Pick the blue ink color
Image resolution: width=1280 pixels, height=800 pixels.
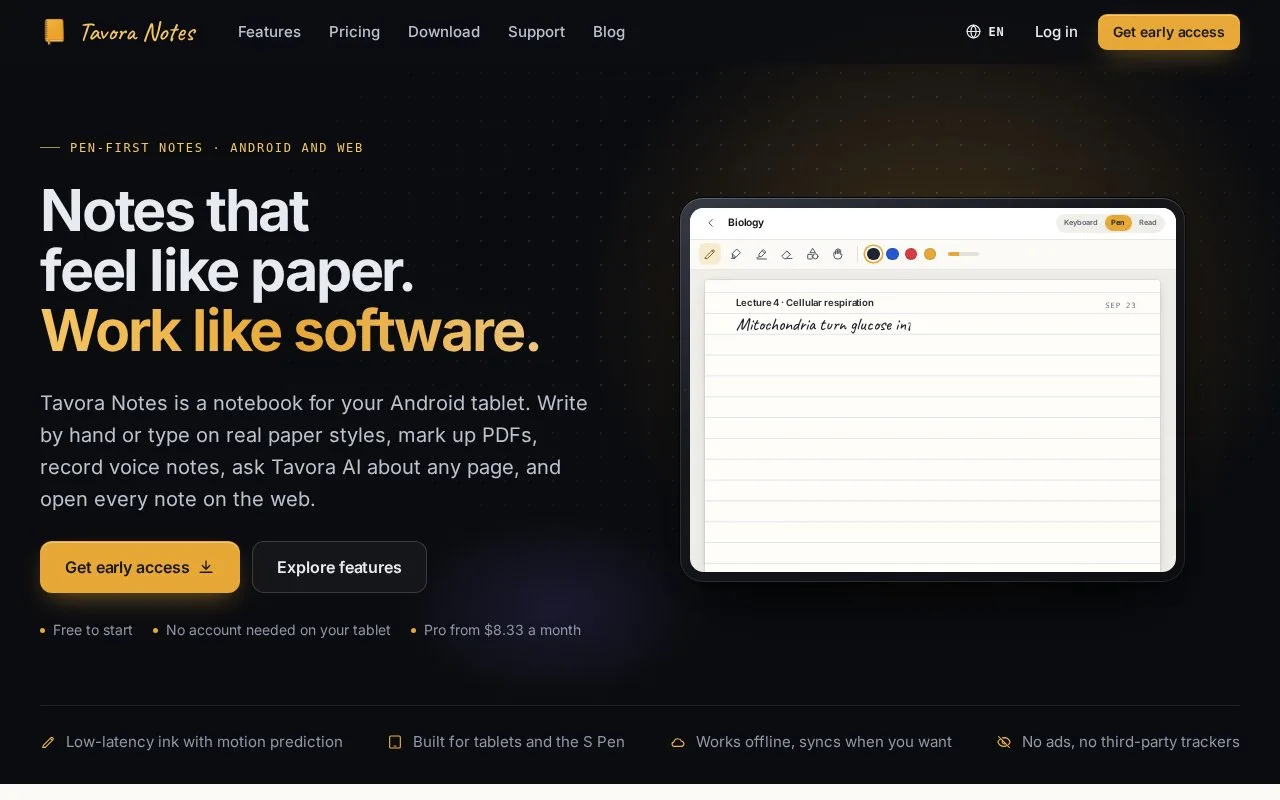click(892, 254)
